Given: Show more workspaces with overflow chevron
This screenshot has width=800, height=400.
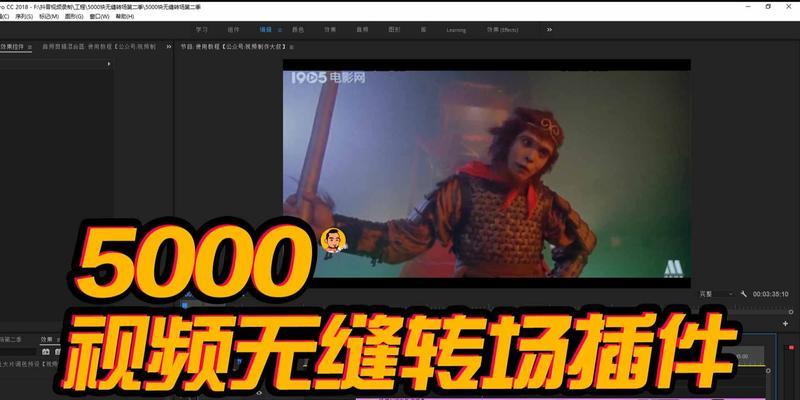Looking at the screenshot, I should pyautogui.click(x=549, y=30).
